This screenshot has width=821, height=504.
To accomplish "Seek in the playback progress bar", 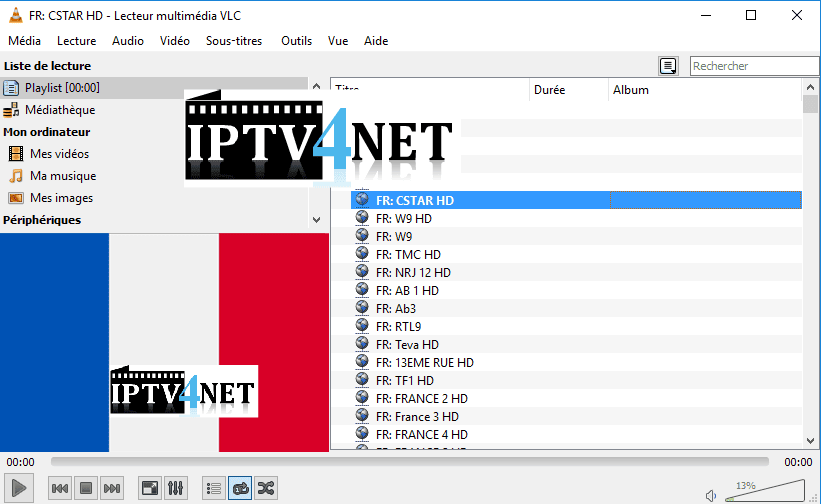I will point(409,462).
